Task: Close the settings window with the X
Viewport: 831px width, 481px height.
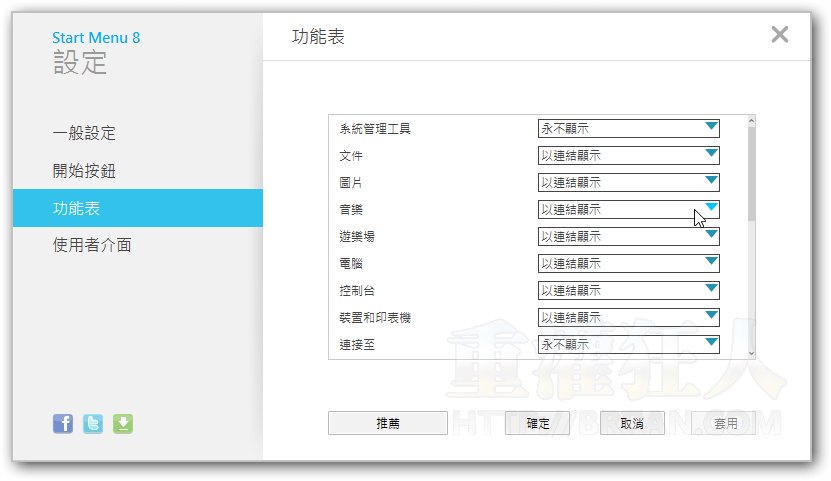Action: pos(780,35)
